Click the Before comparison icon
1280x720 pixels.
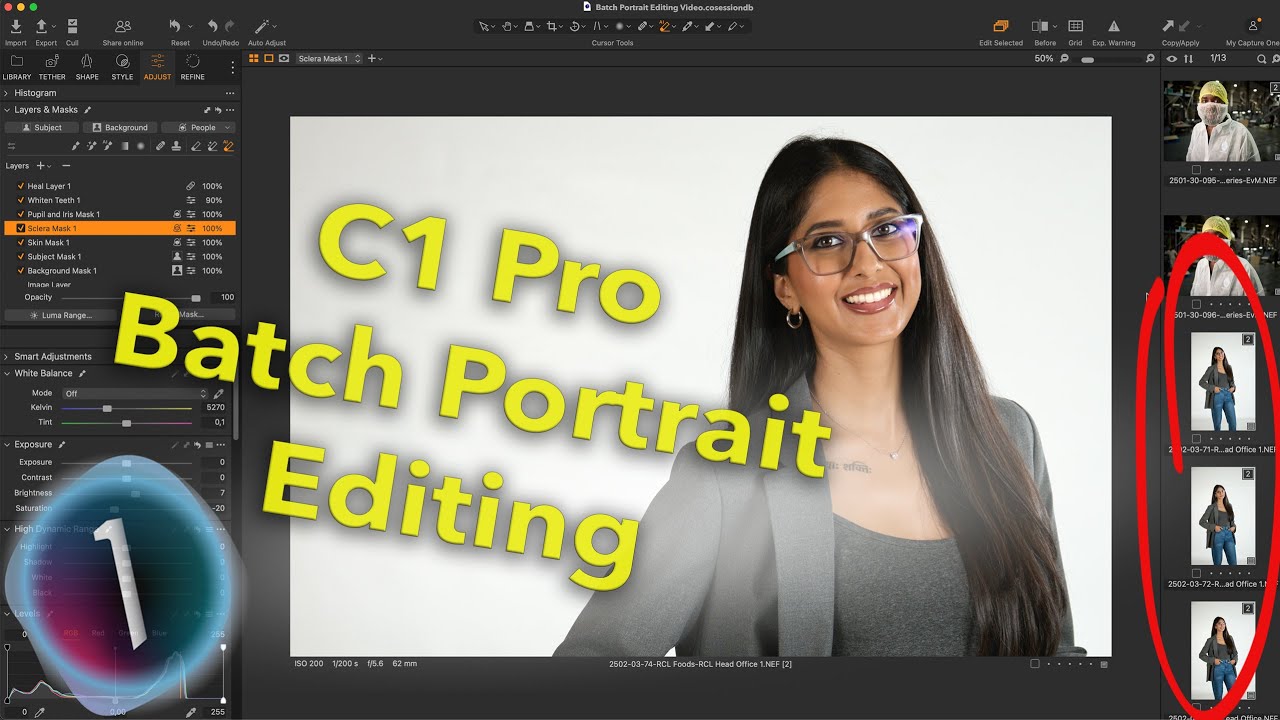coord(1040,26)
